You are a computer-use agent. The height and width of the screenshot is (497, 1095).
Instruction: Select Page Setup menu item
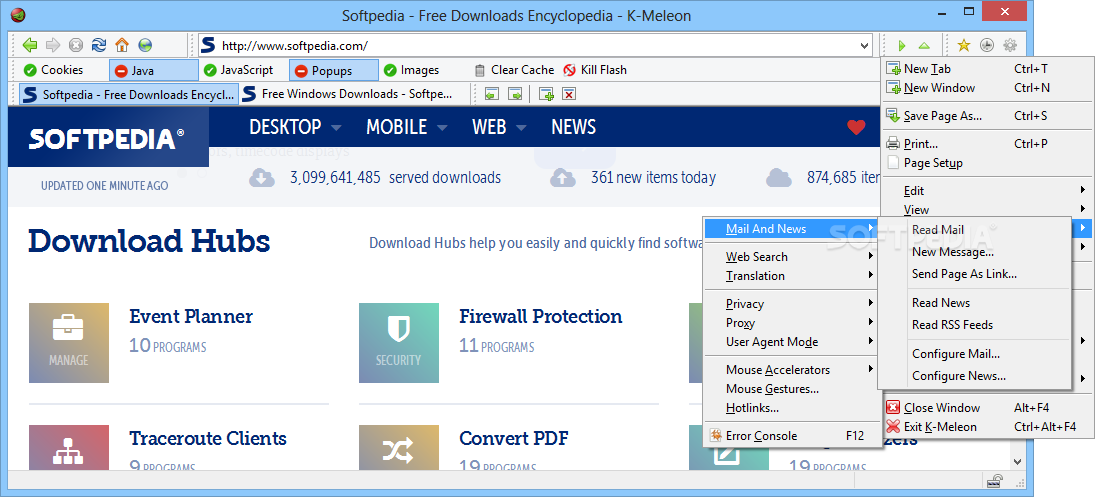(x=987, y=163)
